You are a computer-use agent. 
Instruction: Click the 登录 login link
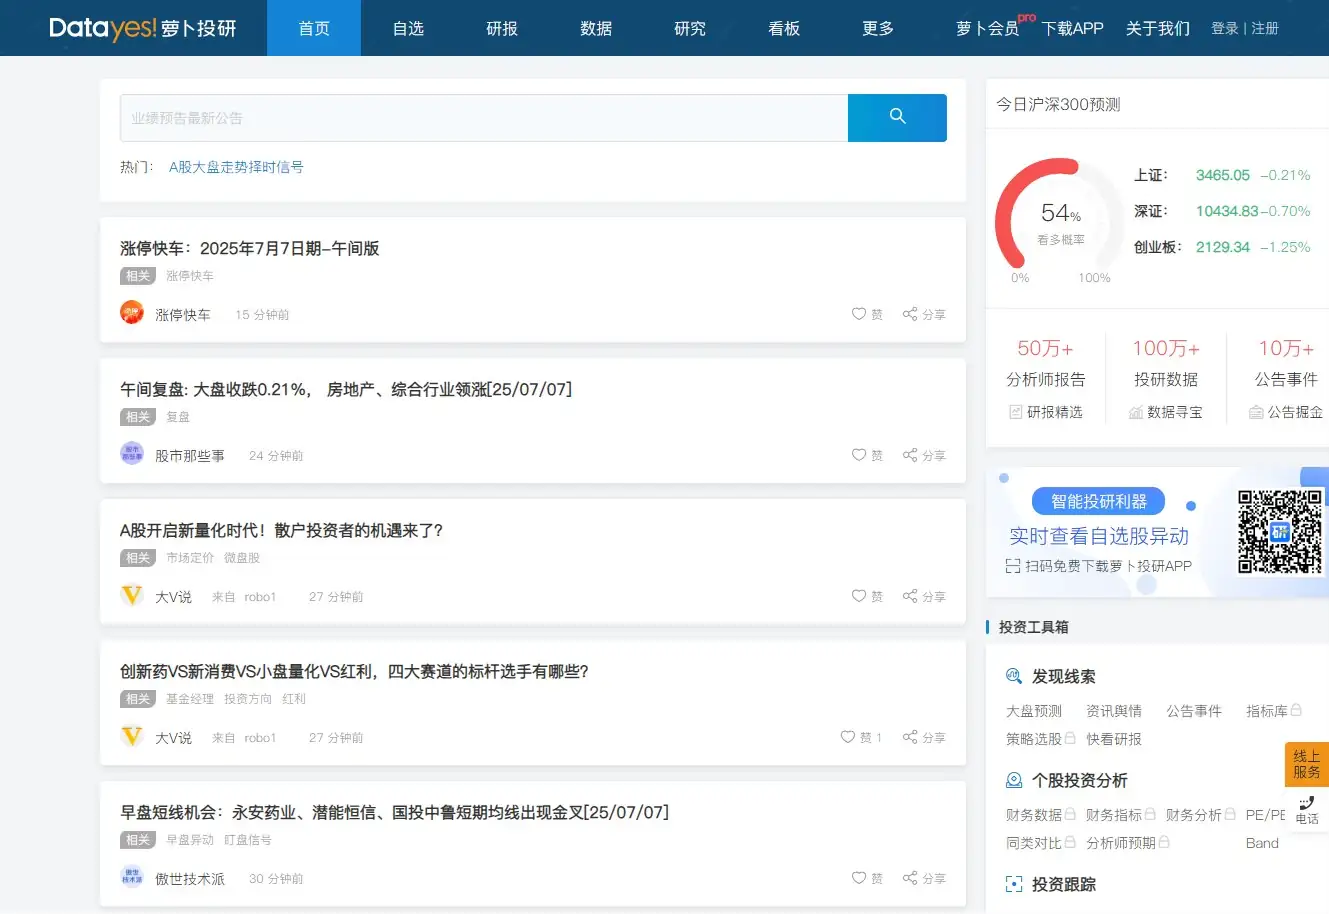click(x=1225, y=28)
